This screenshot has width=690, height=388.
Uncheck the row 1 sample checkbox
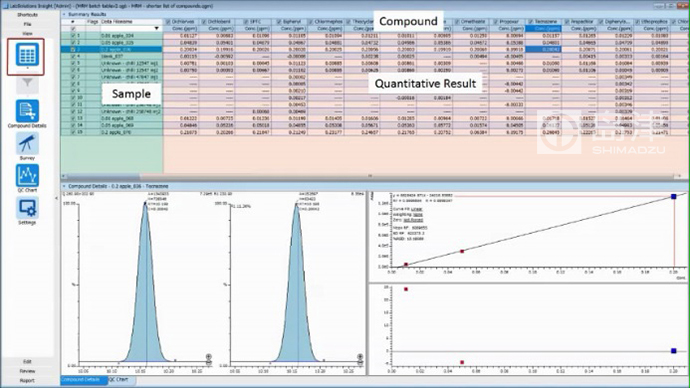(x=73, y=36)
